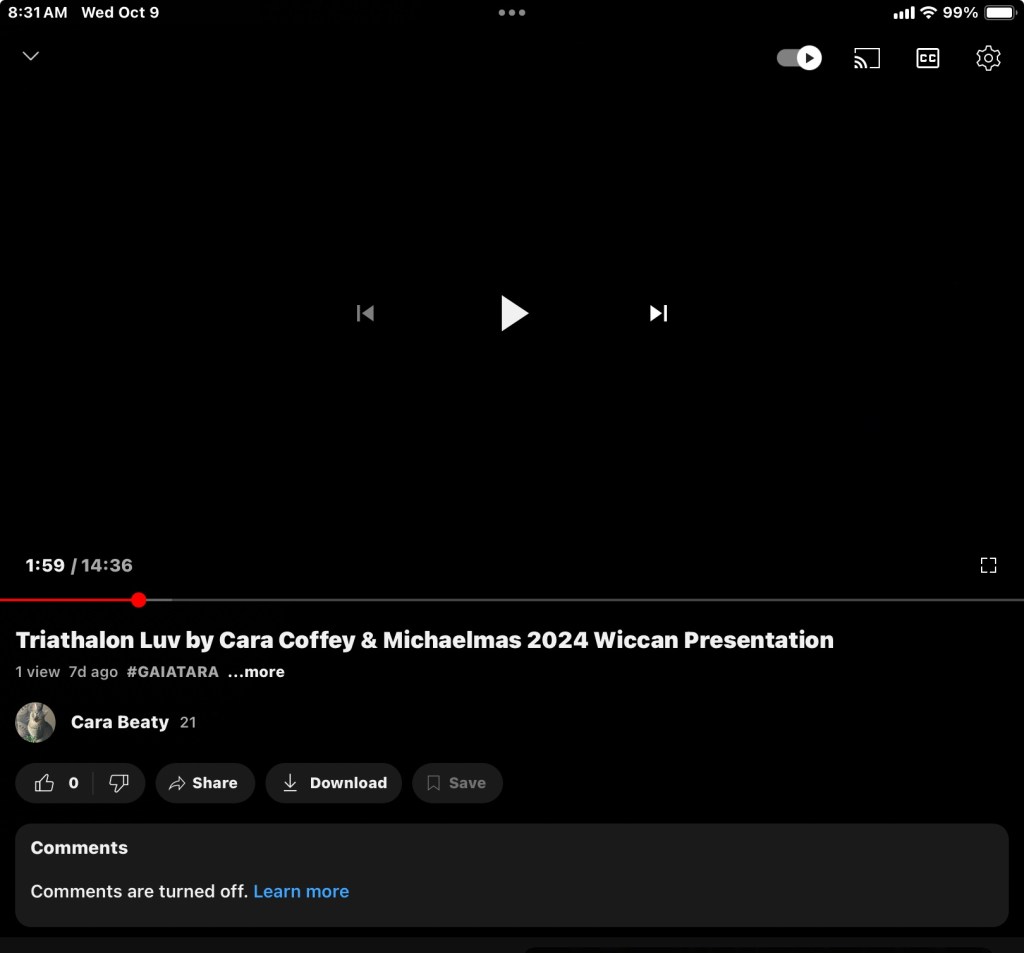Share this video

point(204,783)
